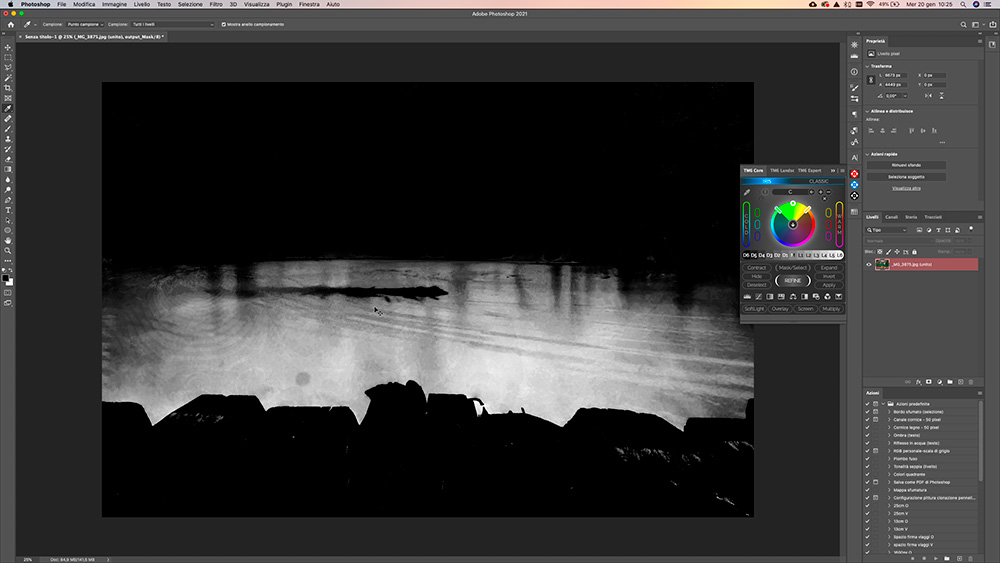Toggle the 'Mostra anello campionamento' checkbox
The width and height of the screenshot is (1000, 563).
224,24
